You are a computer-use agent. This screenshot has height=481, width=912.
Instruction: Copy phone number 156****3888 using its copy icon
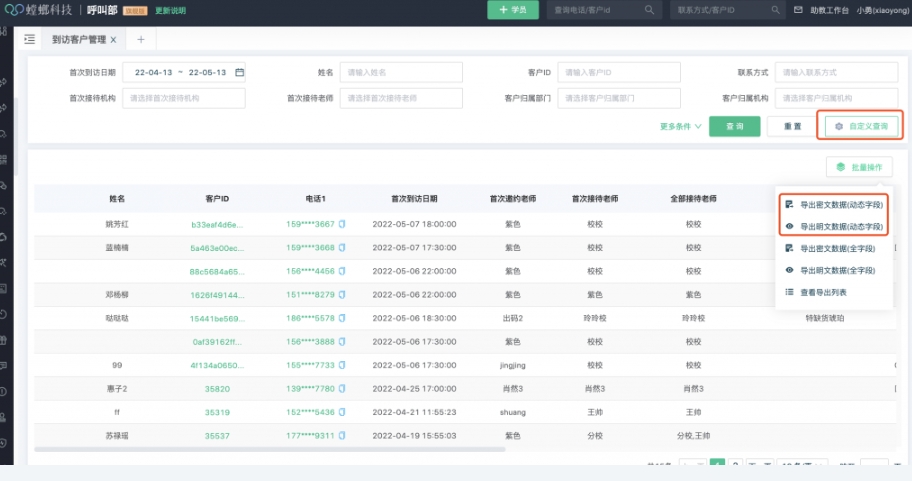pos(342,341)
